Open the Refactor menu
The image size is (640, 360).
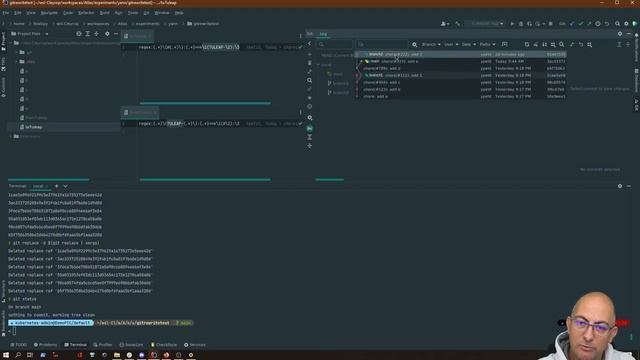pyautogui.click(x=86, y=13)
